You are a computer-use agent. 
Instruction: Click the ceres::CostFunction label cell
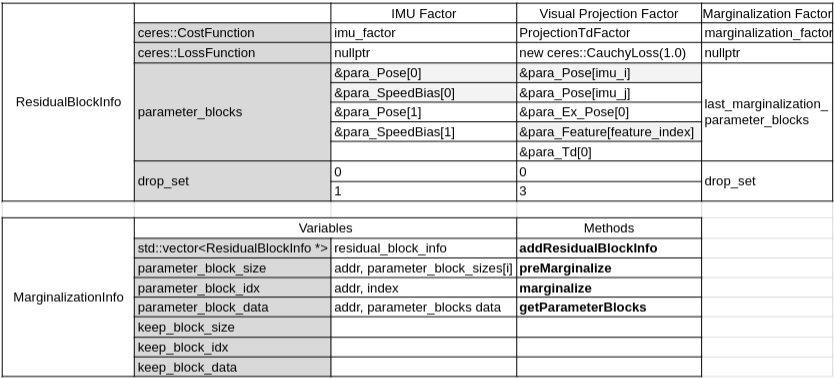click(x=232, y=33)
